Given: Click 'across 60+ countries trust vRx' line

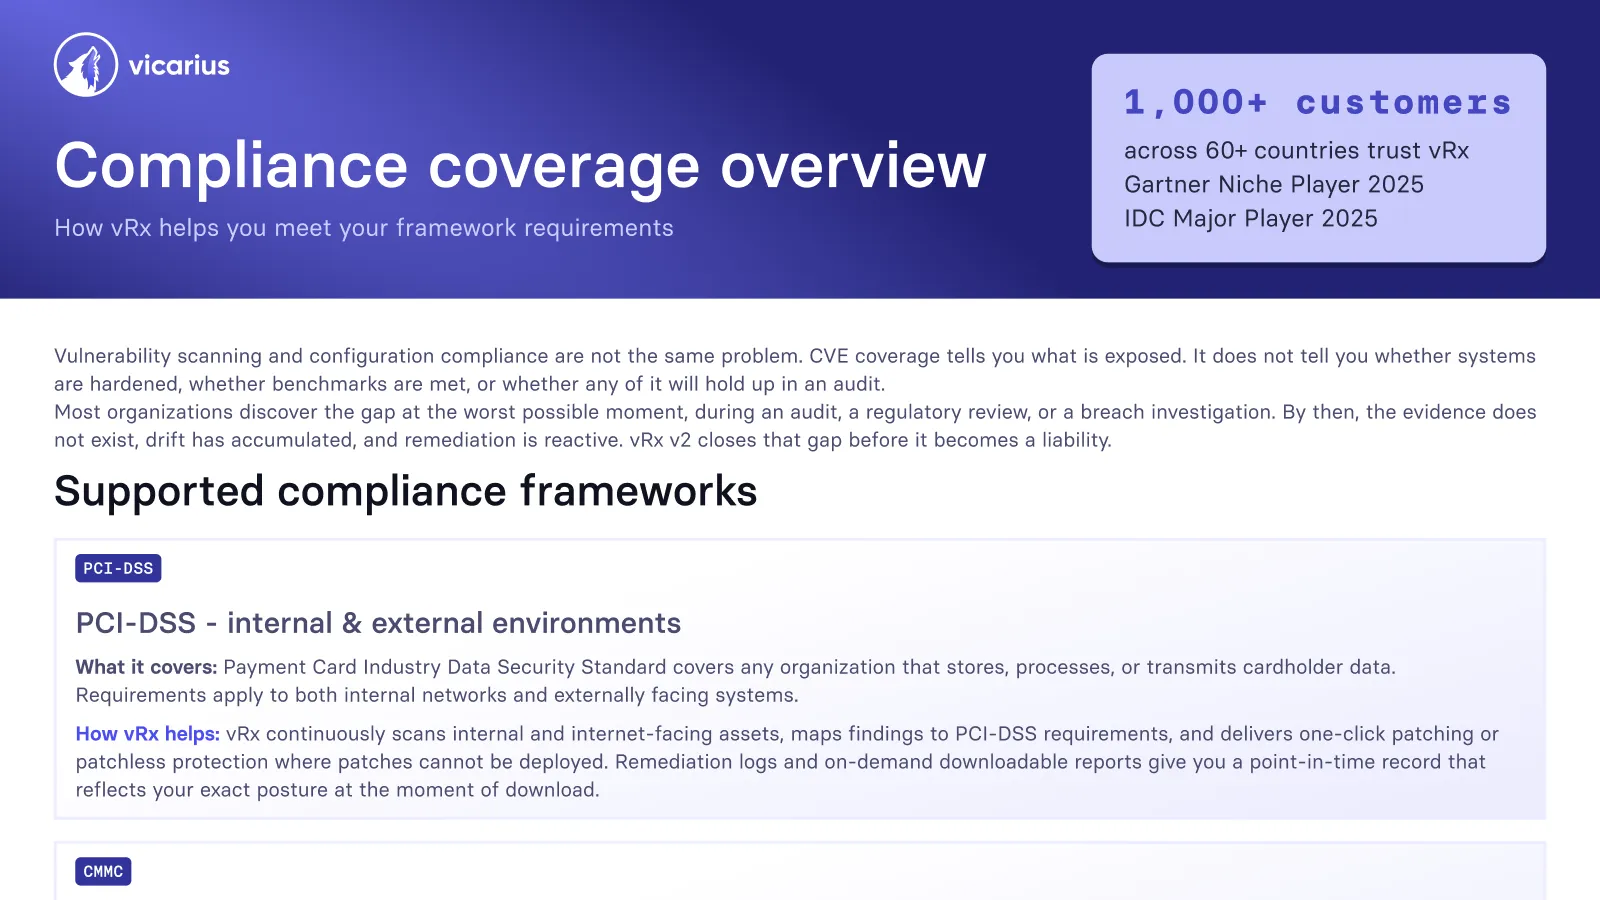Looking at the screenshot, I should coord(1296,151).
